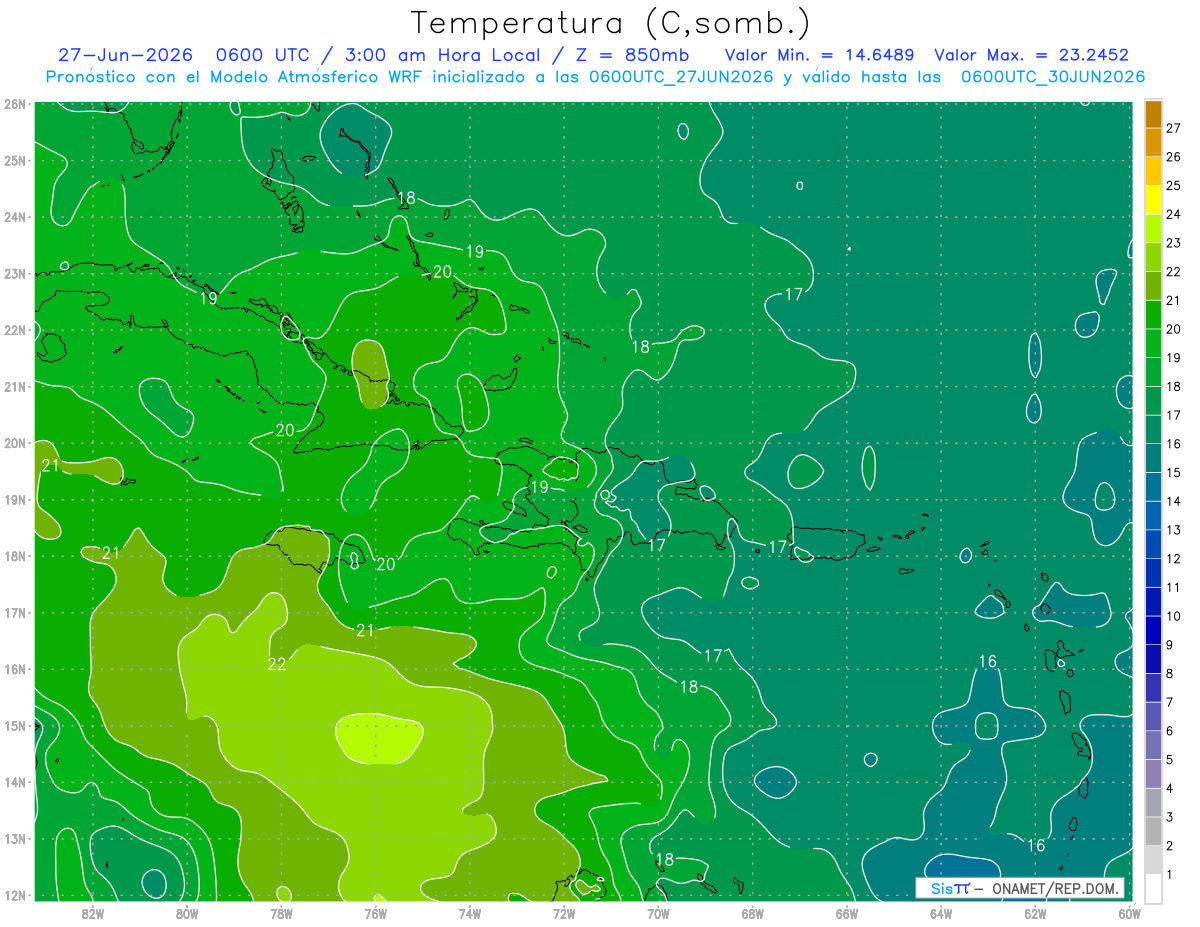Click the '66W' longitude axis label
The width and height of the screenshot is (1200, 927).
[x=846, y=913]
